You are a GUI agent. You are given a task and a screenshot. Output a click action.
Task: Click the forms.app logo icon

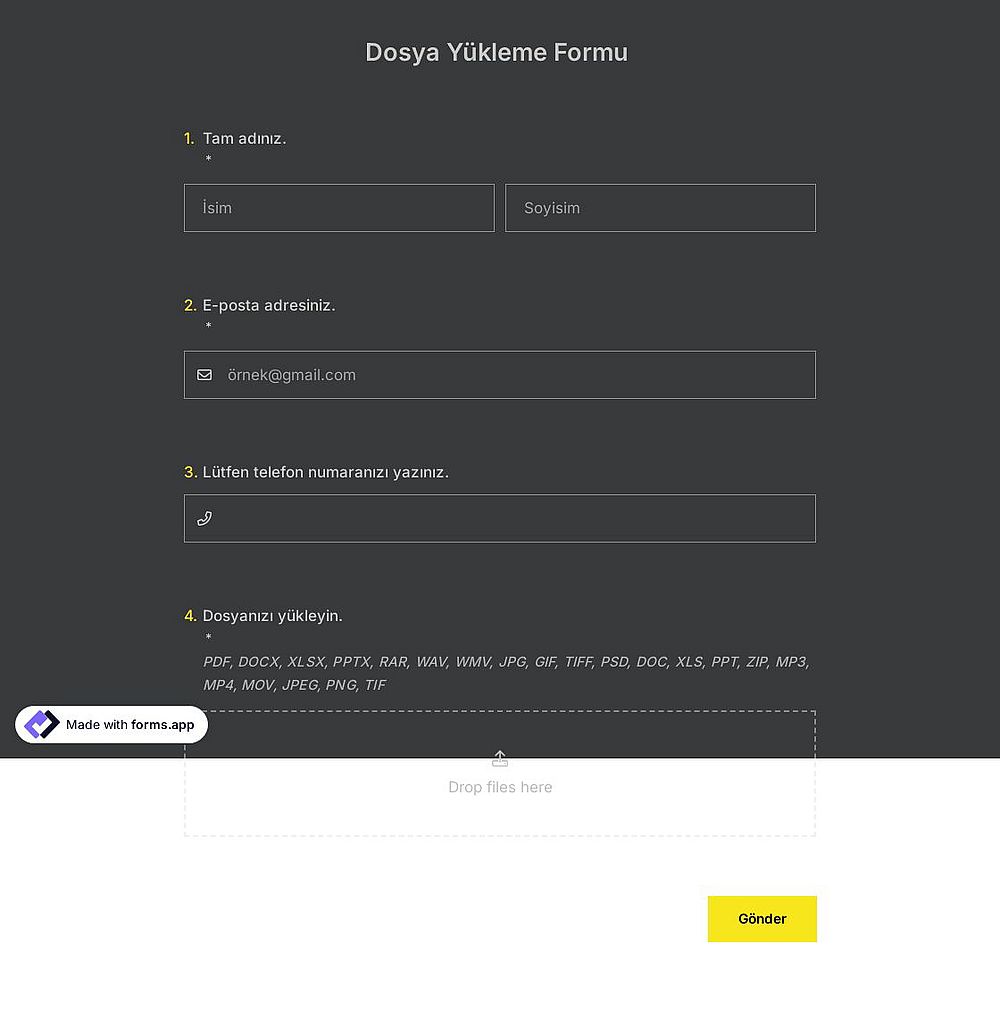pyautogui.click(x=42, y=725)
